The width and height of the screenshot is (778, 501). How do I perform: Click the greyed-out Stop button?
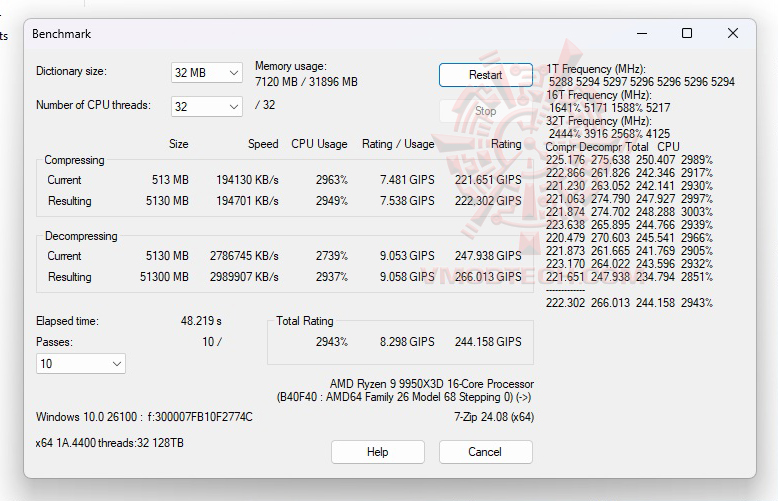point(485,111)
